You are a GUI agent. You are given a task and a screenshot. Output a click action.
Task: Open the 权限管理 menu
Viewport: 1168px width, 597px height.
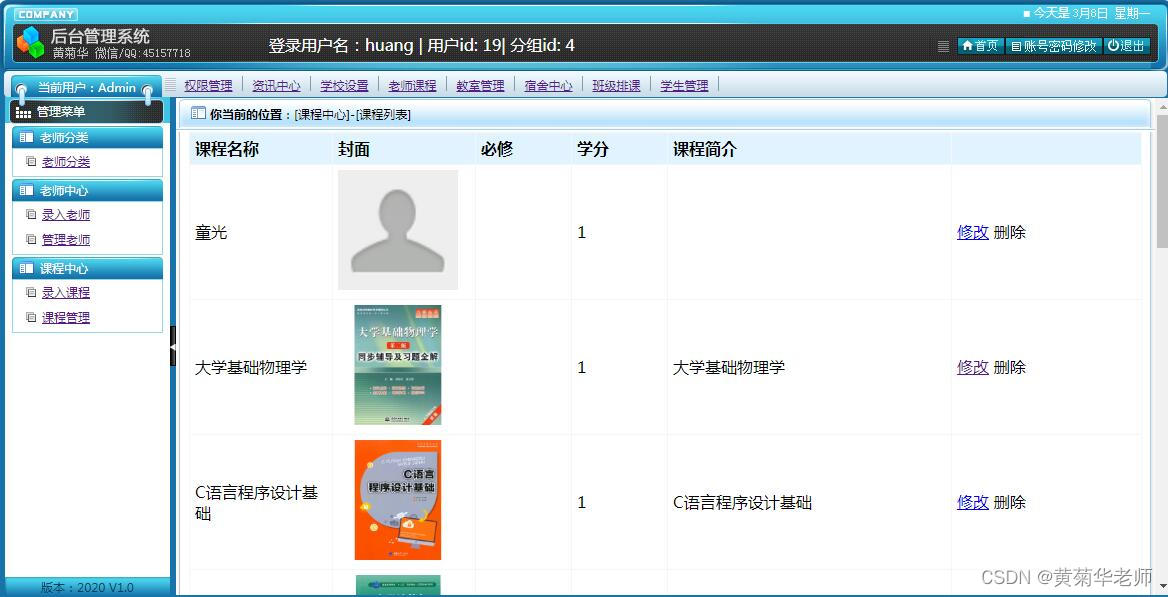209,86
